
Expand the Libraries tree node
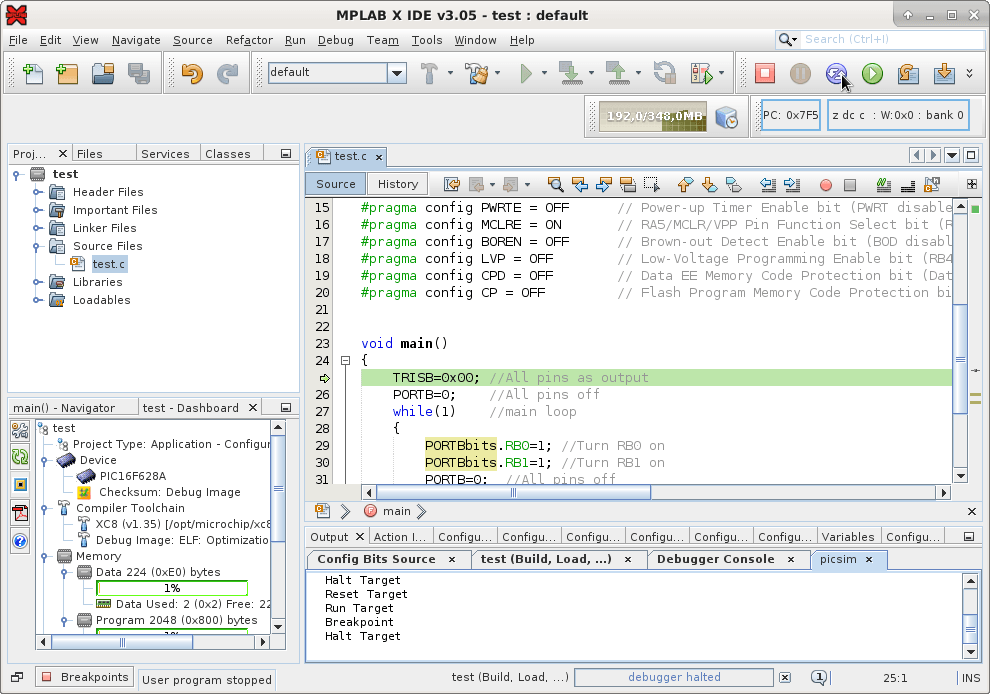(37, 282)
